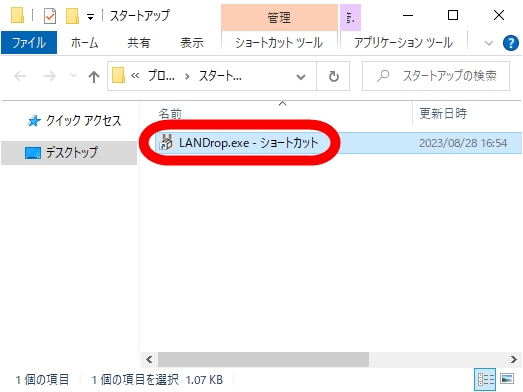Refresh the folder view
Image resolution: width=523 pixels, height=392 pixels.
[334, 76]
